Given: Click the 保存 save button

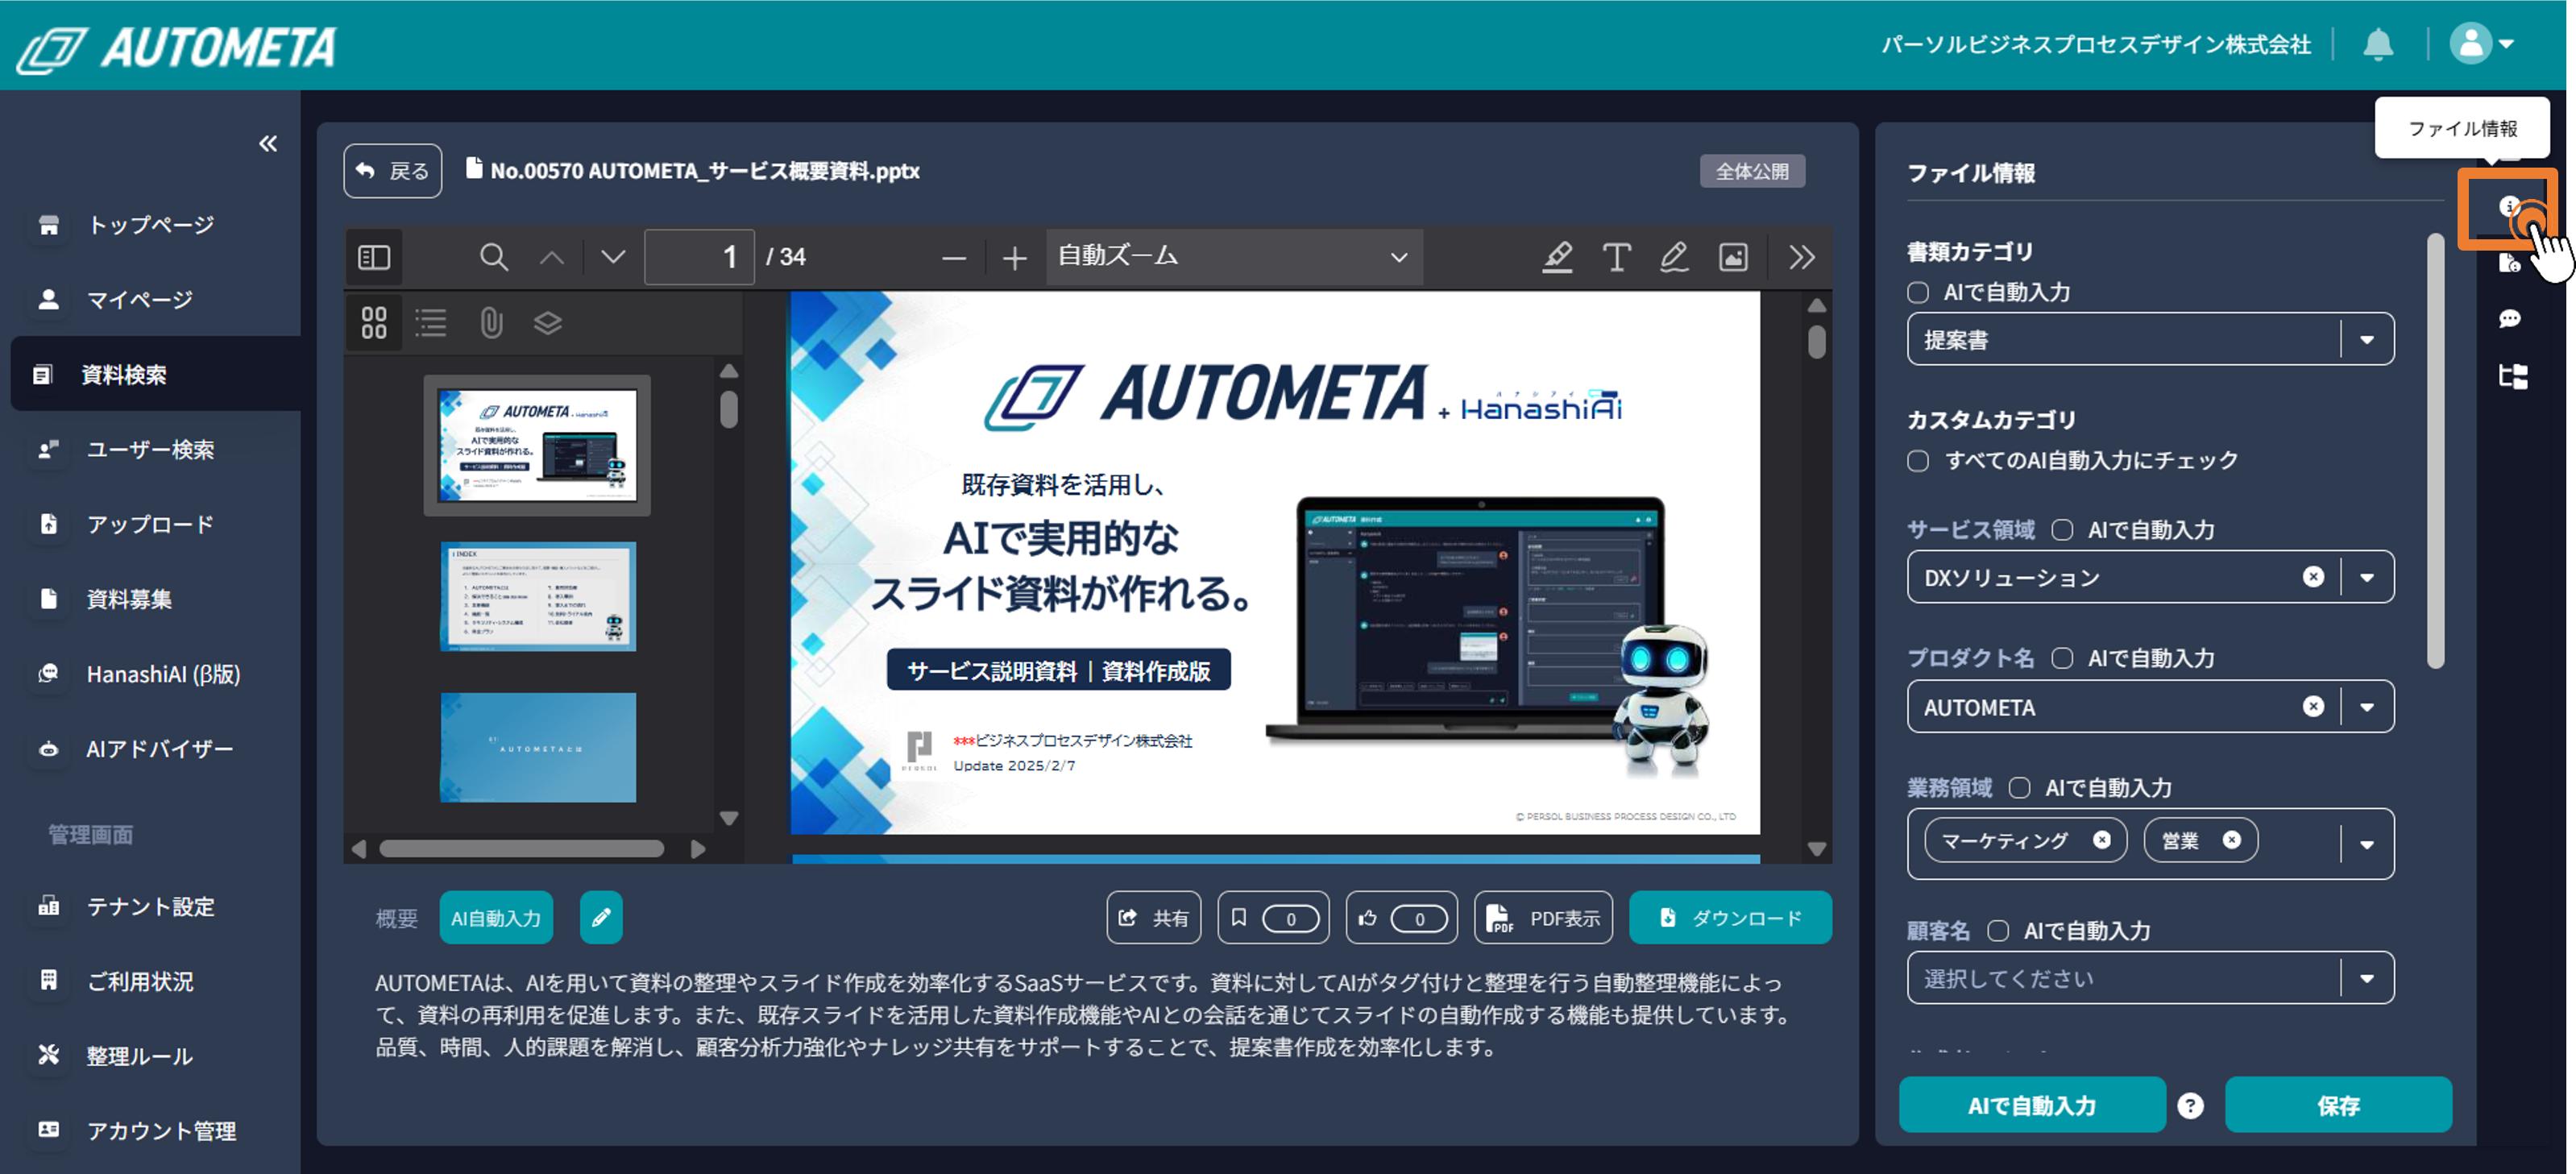Looking at the screenshot, I should click(2338, 1105).
